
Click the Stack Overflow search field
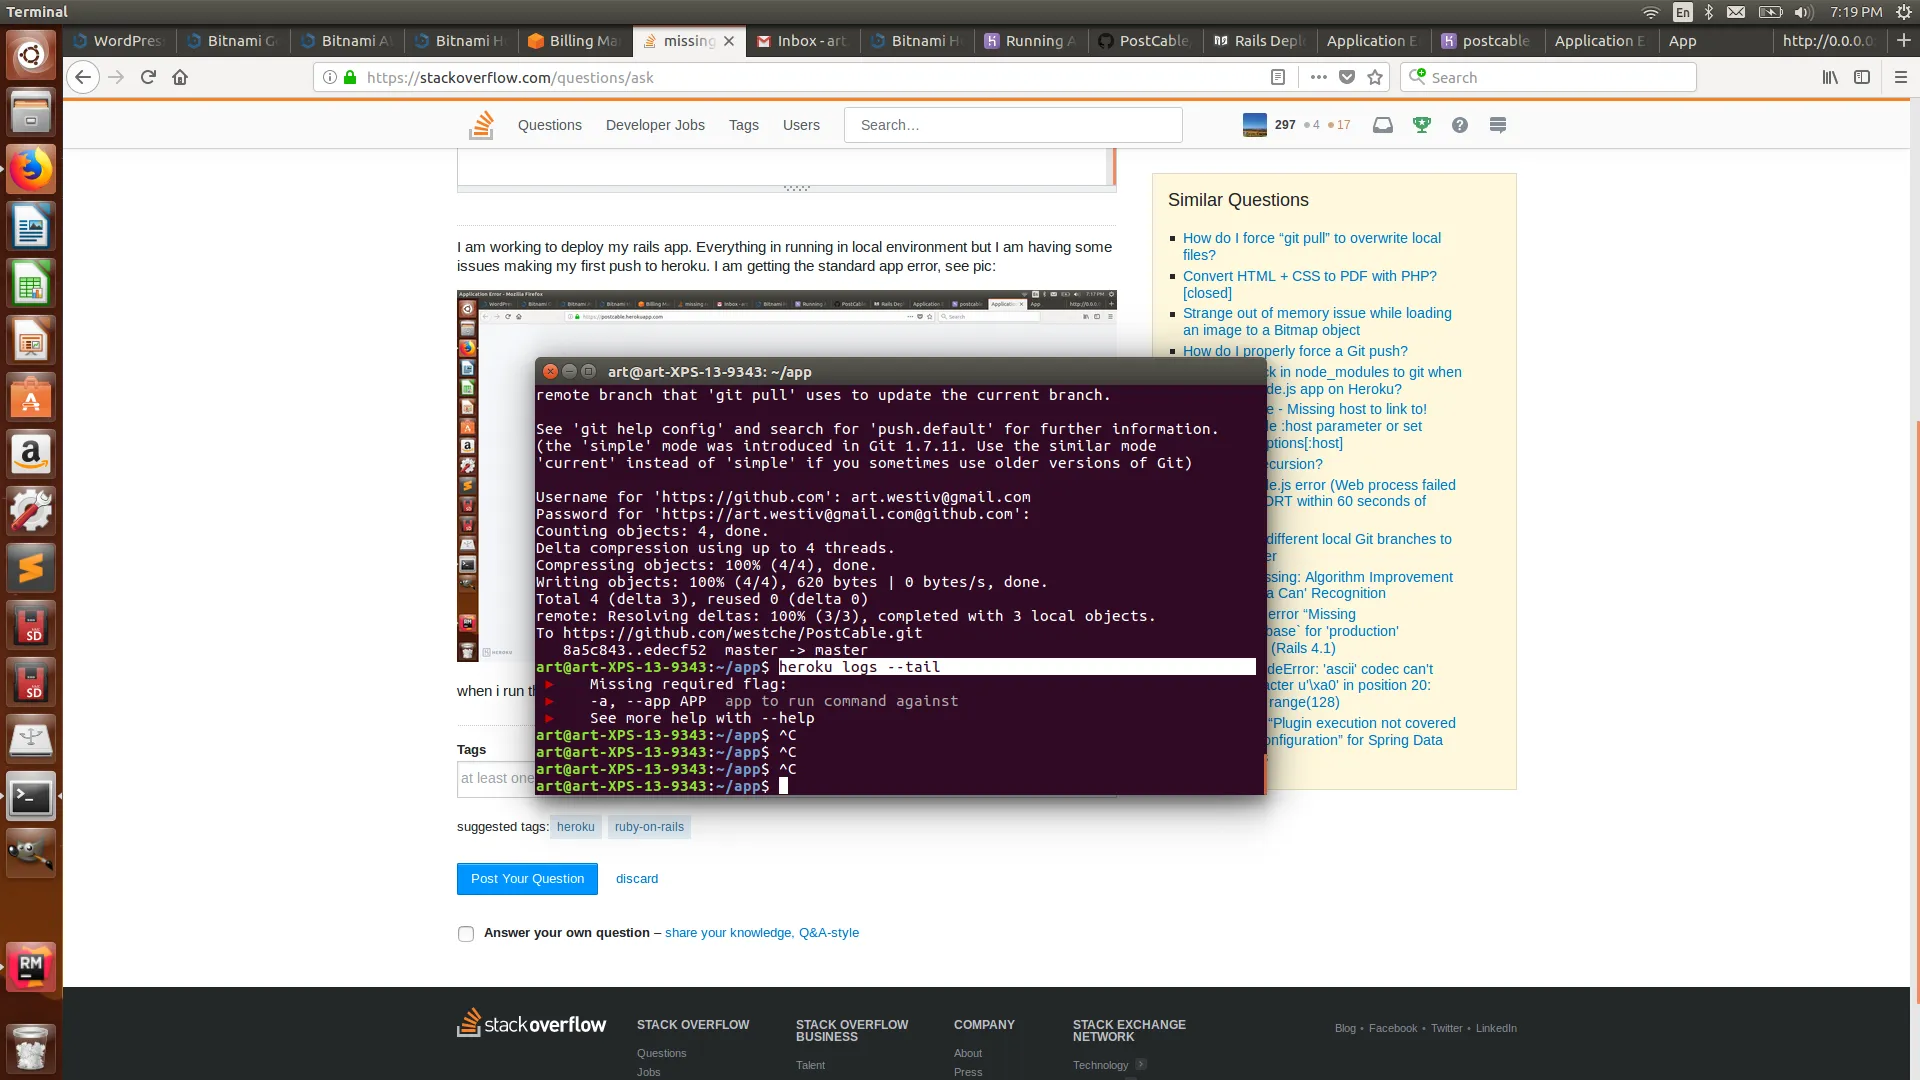(x=1012, y=125)
